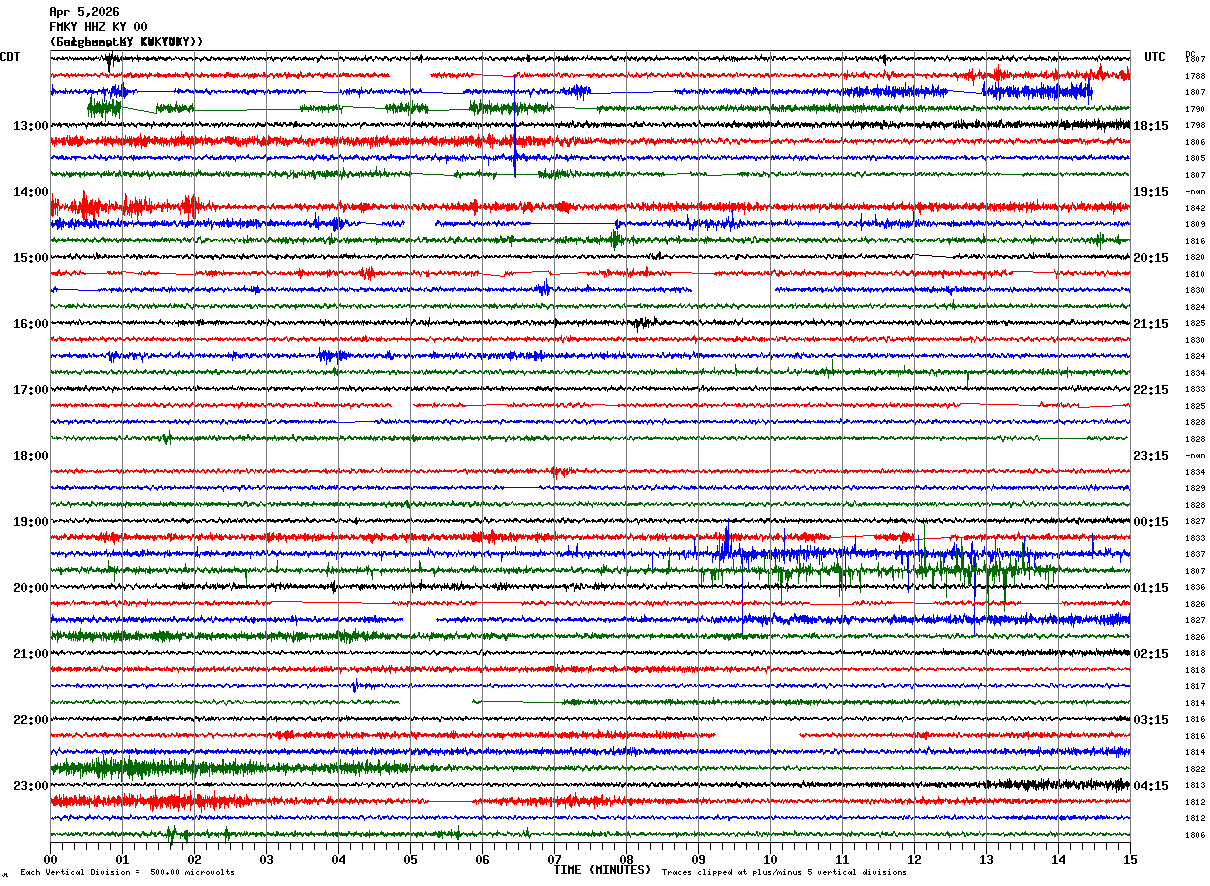The width and height of the screenshot is (1210, 886).
Task: Click the DC offset value 1813
Action: pyautogui.click(x=1195, y=785)
